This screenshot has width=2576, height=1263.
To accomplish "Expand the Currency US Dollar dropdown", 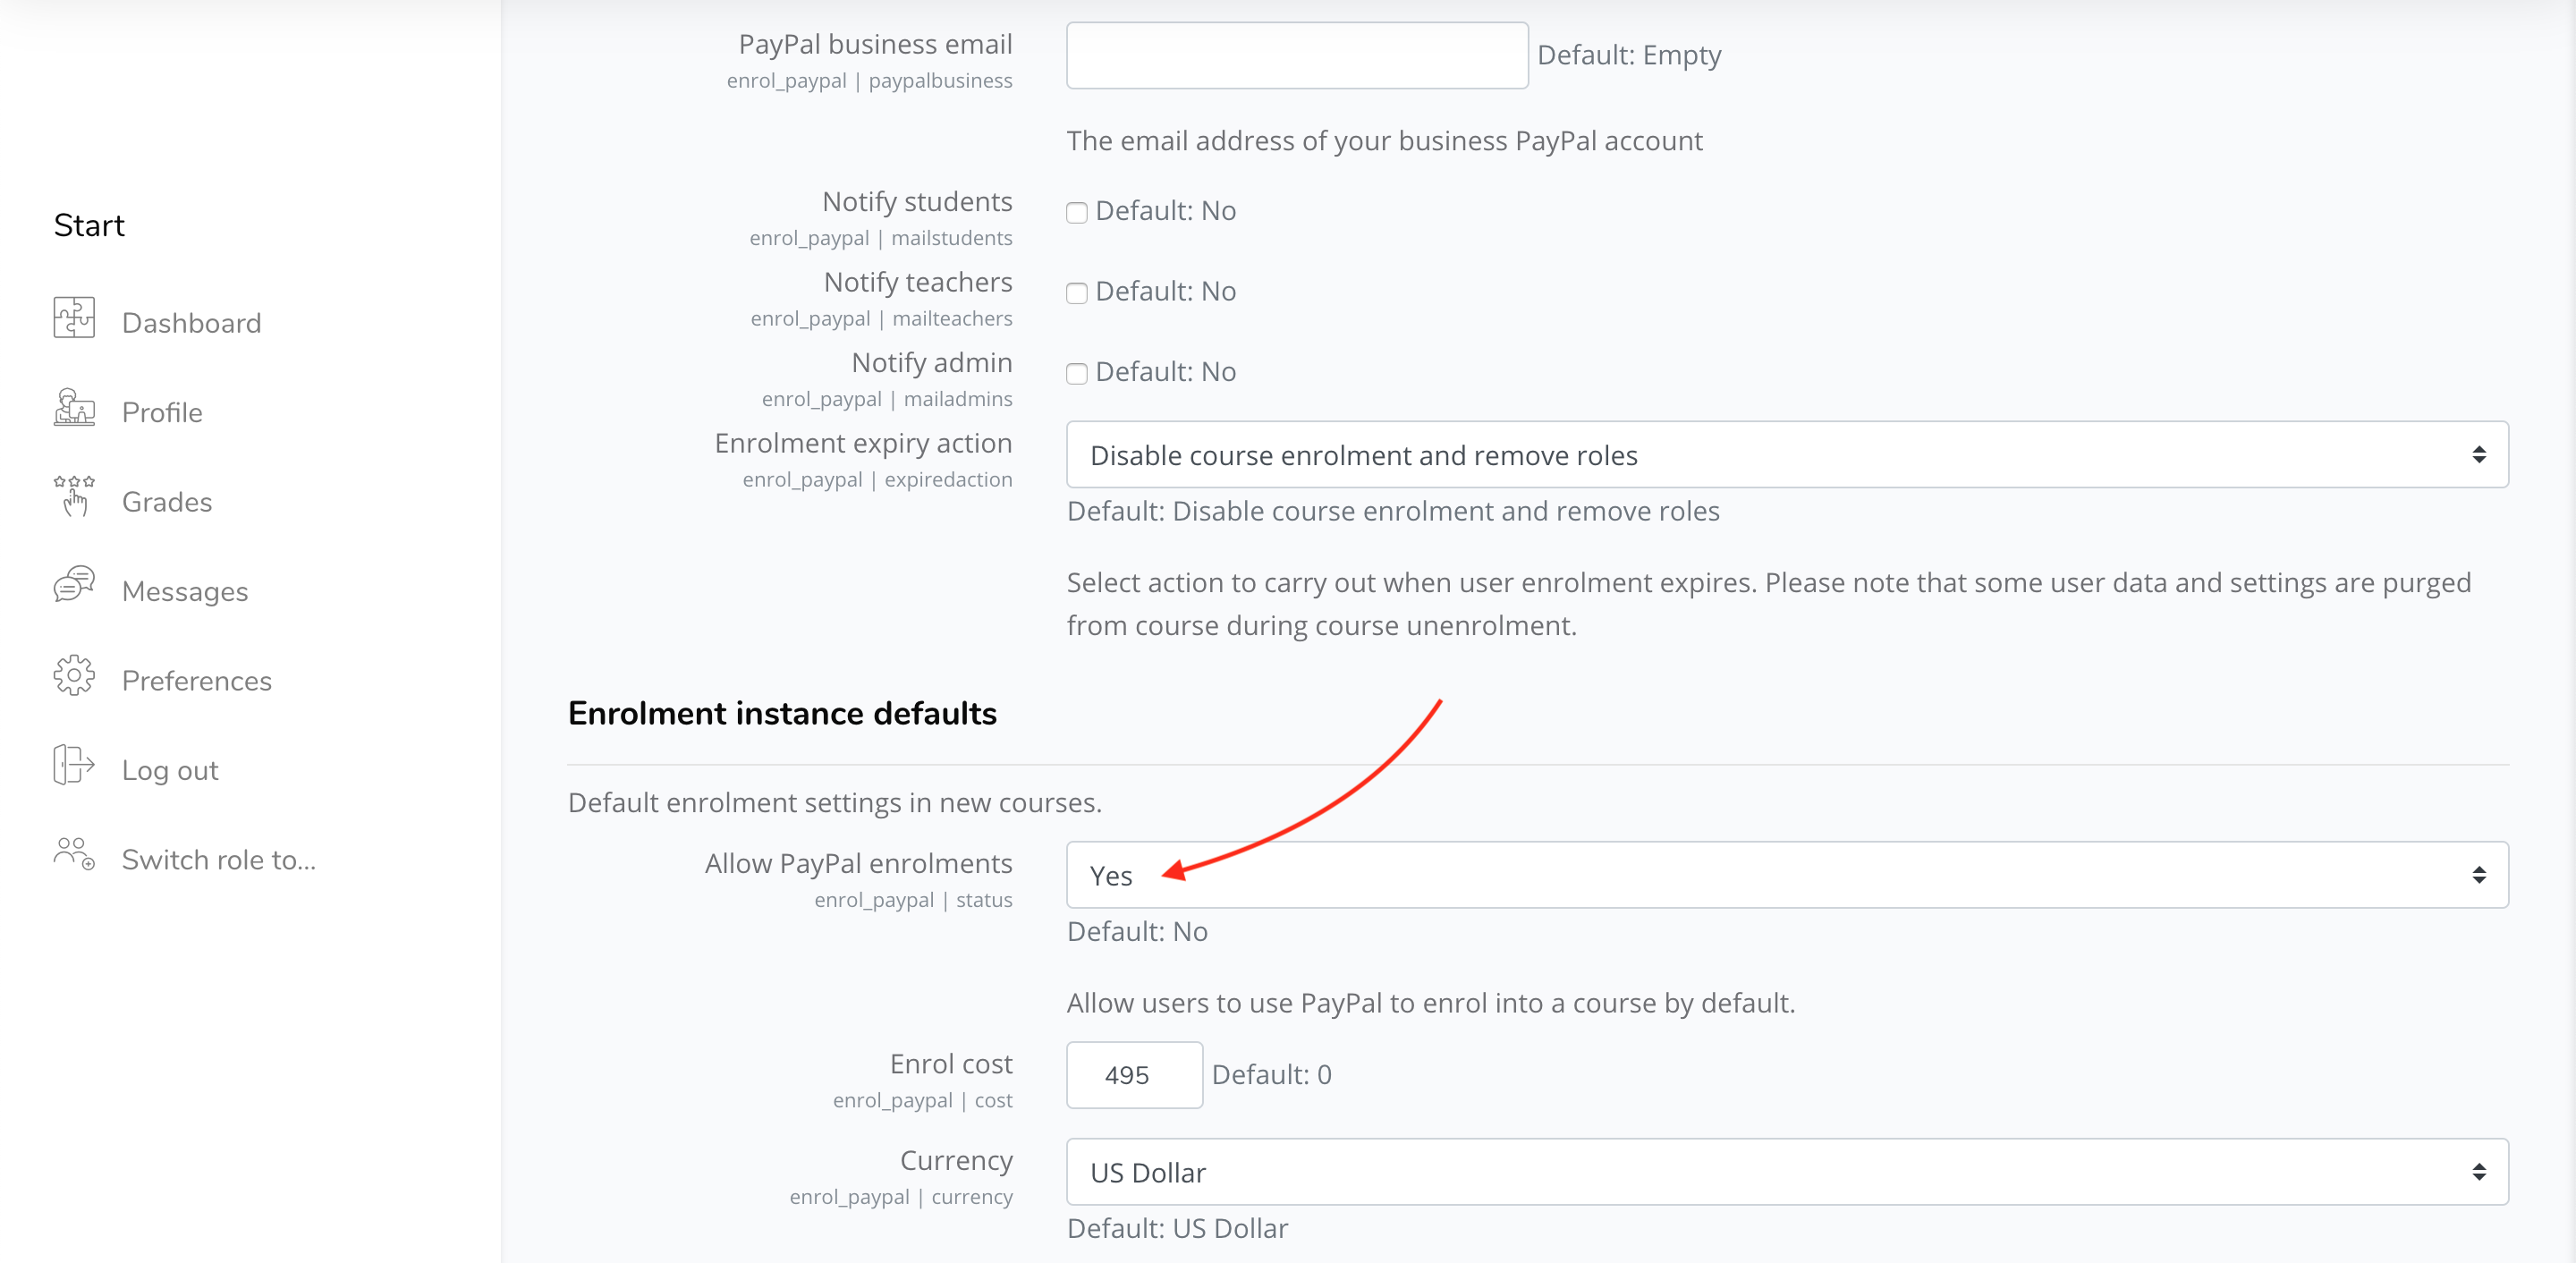I will 1787,1172.
